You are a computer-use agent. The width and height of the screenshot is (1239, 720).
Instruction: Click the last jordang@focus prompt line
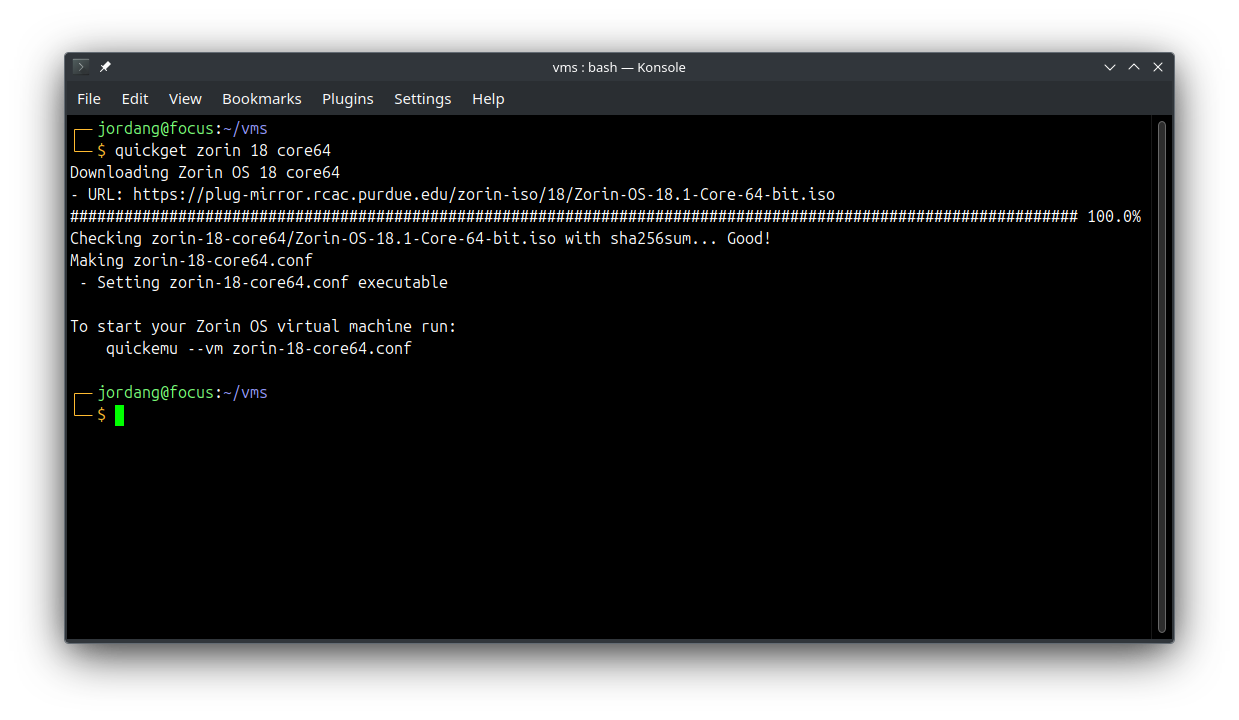click(183, 392)
